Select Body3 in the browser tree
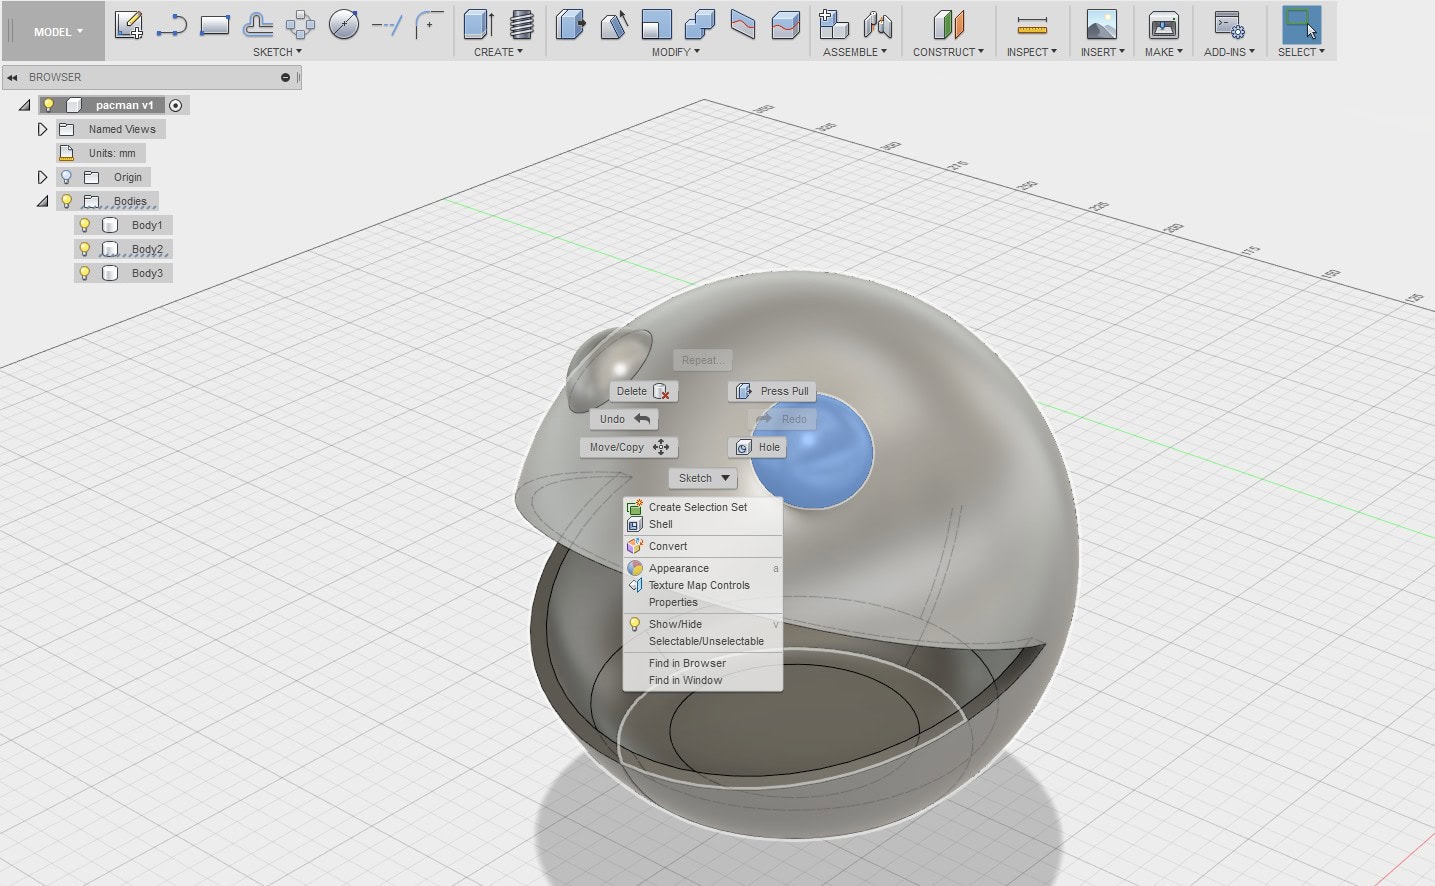Screen dimensions: 1435x886 147,273
